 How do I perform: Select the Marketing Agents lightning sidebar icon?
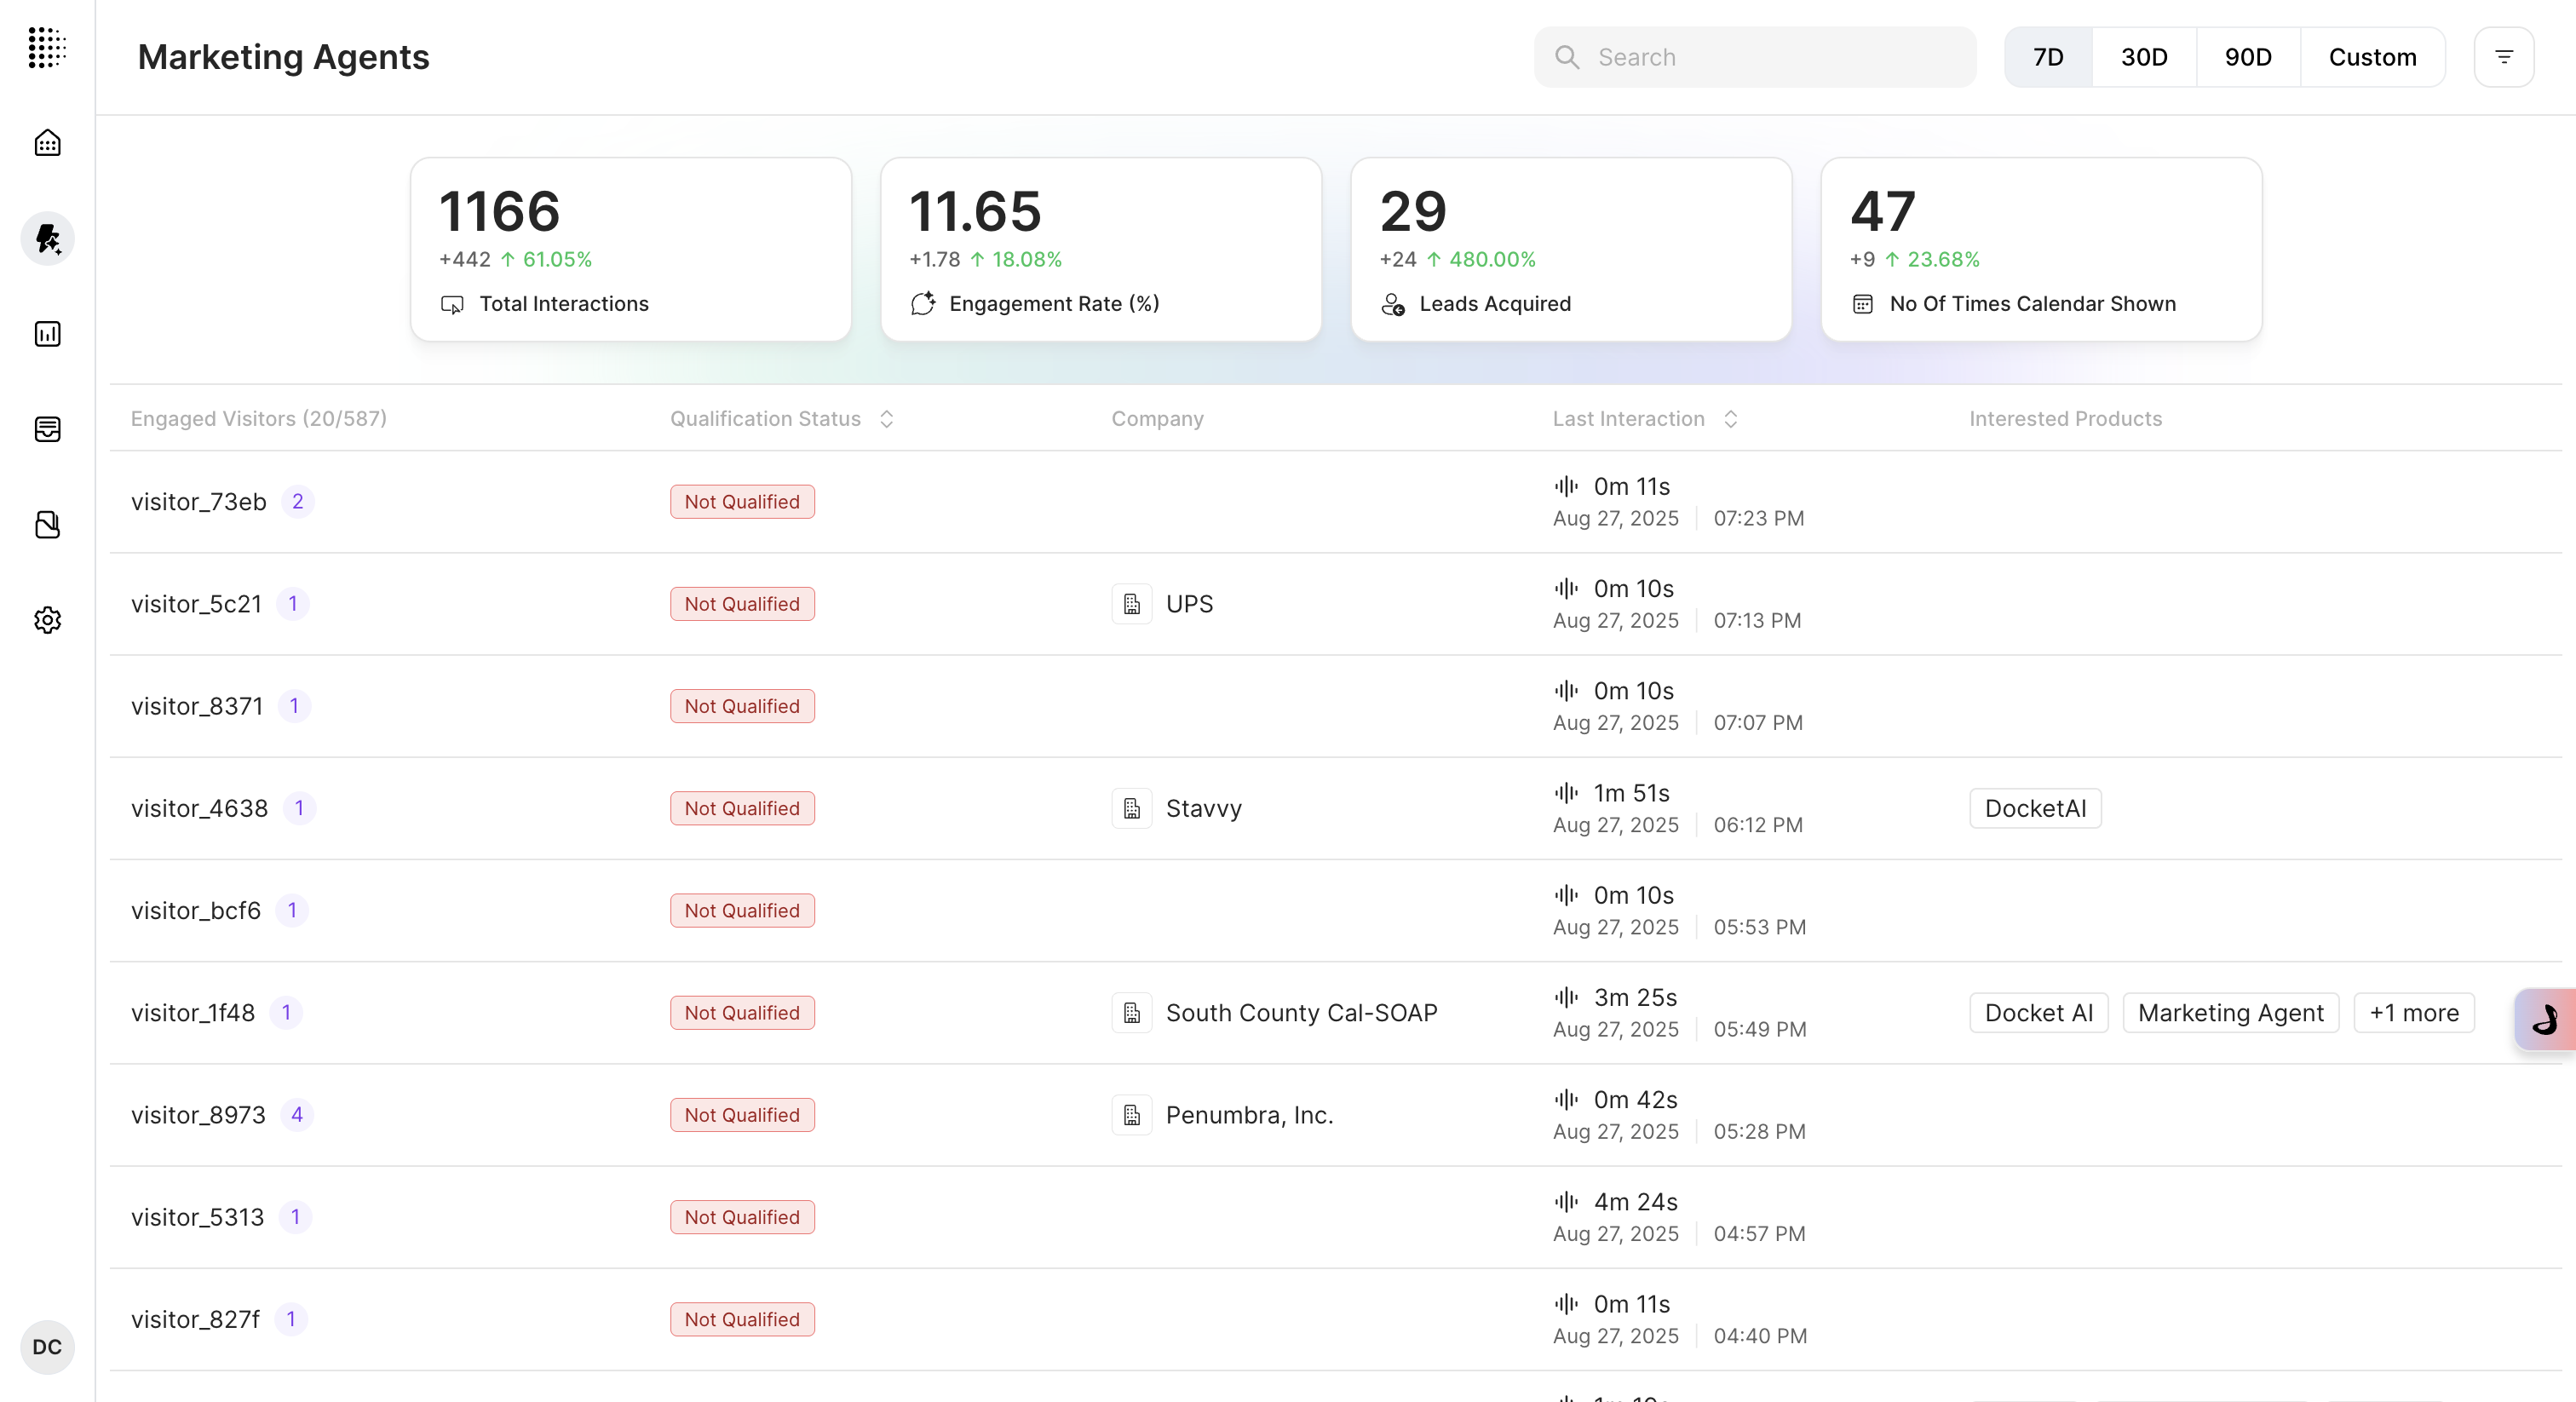tap(47, 238)
